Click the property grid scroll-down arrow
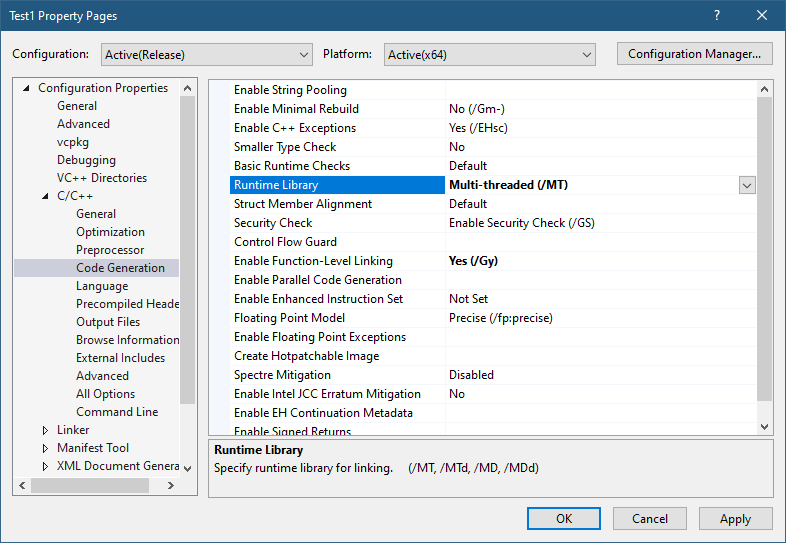This screenshot has height=543, width=786. (x=765, y=426)
